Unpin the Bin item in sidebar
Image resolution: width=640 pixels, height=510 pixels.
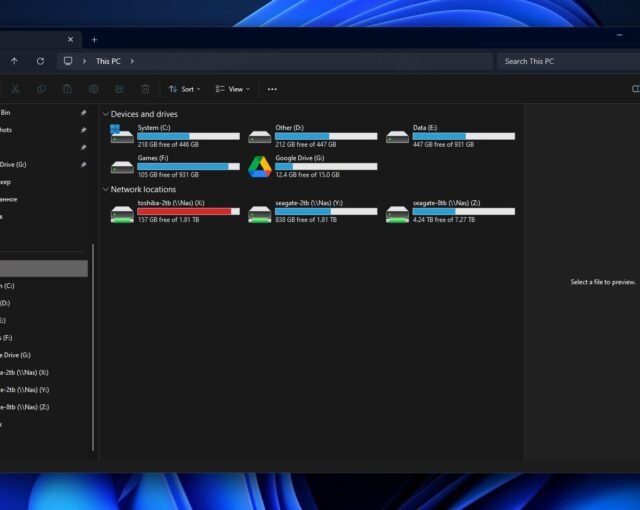(x=83, y=113)
